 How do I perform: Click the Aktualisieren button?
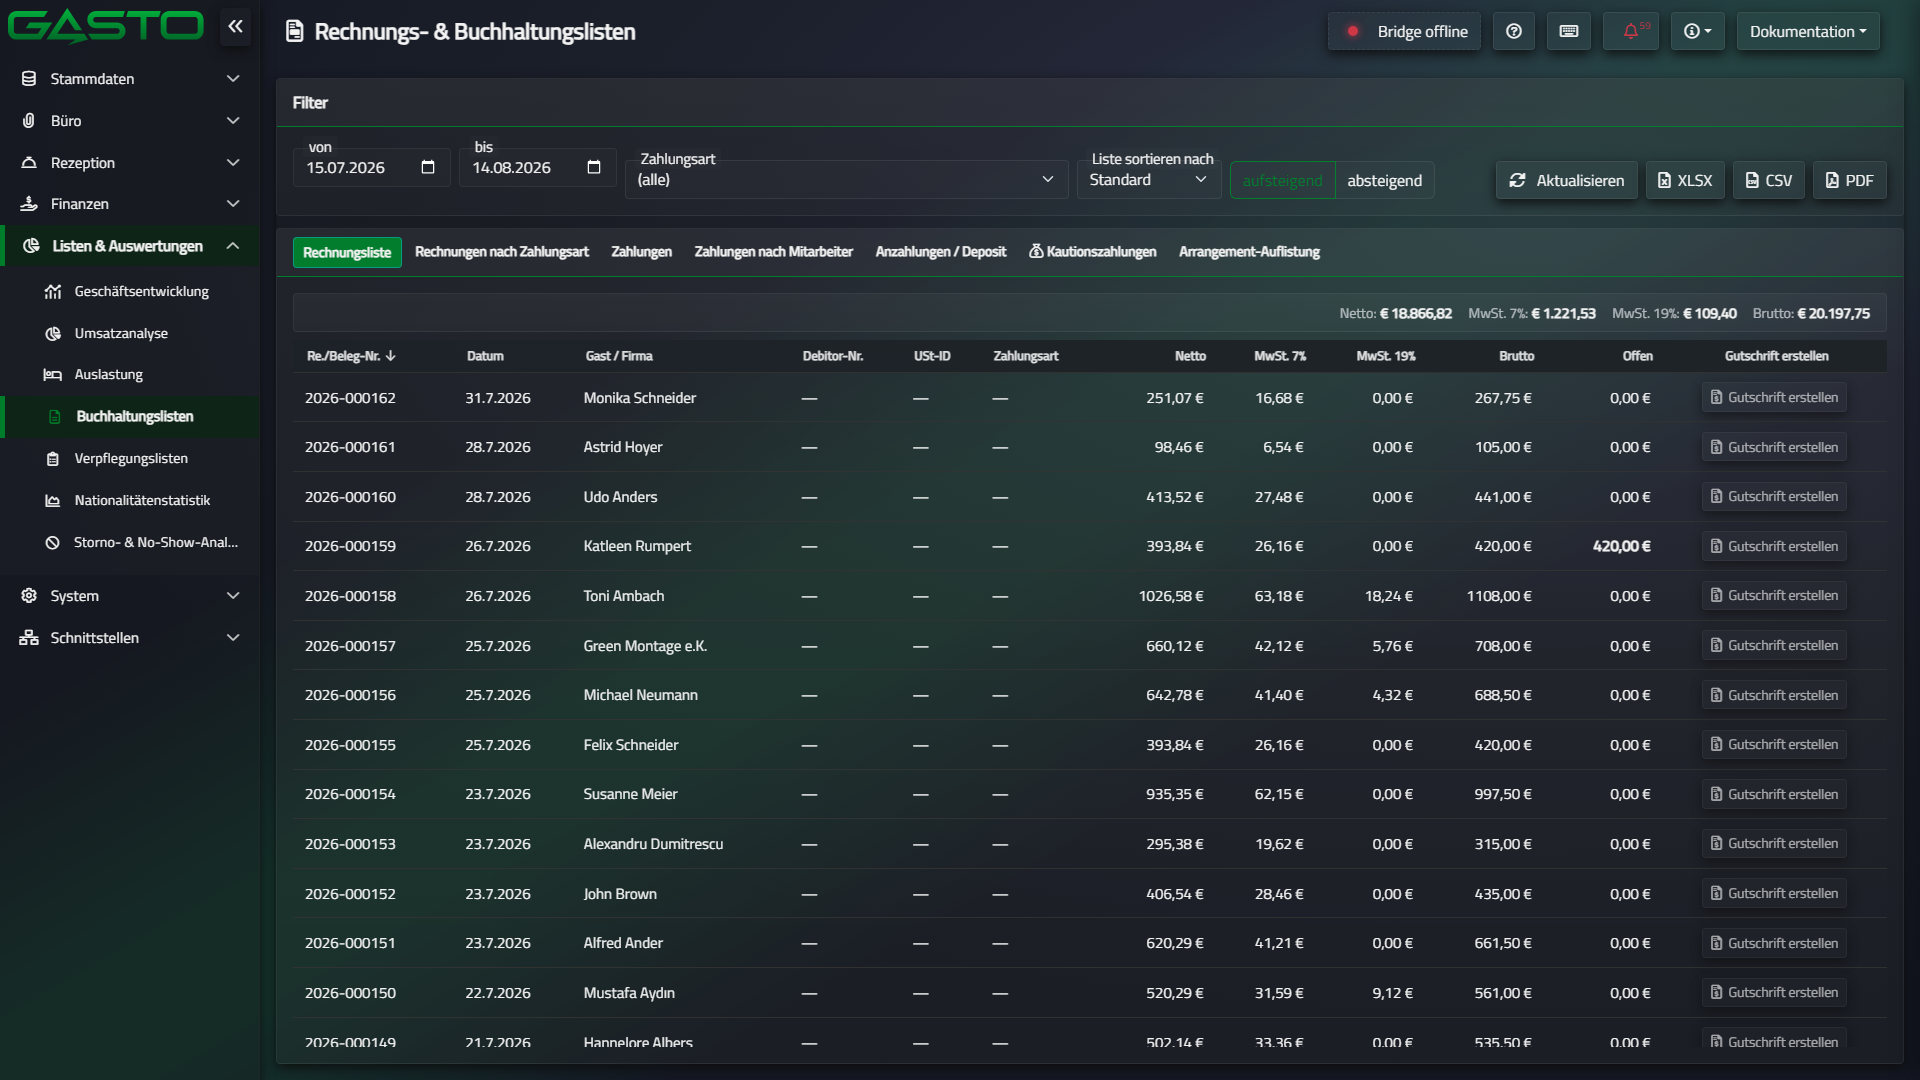(x=1567, y=181)
